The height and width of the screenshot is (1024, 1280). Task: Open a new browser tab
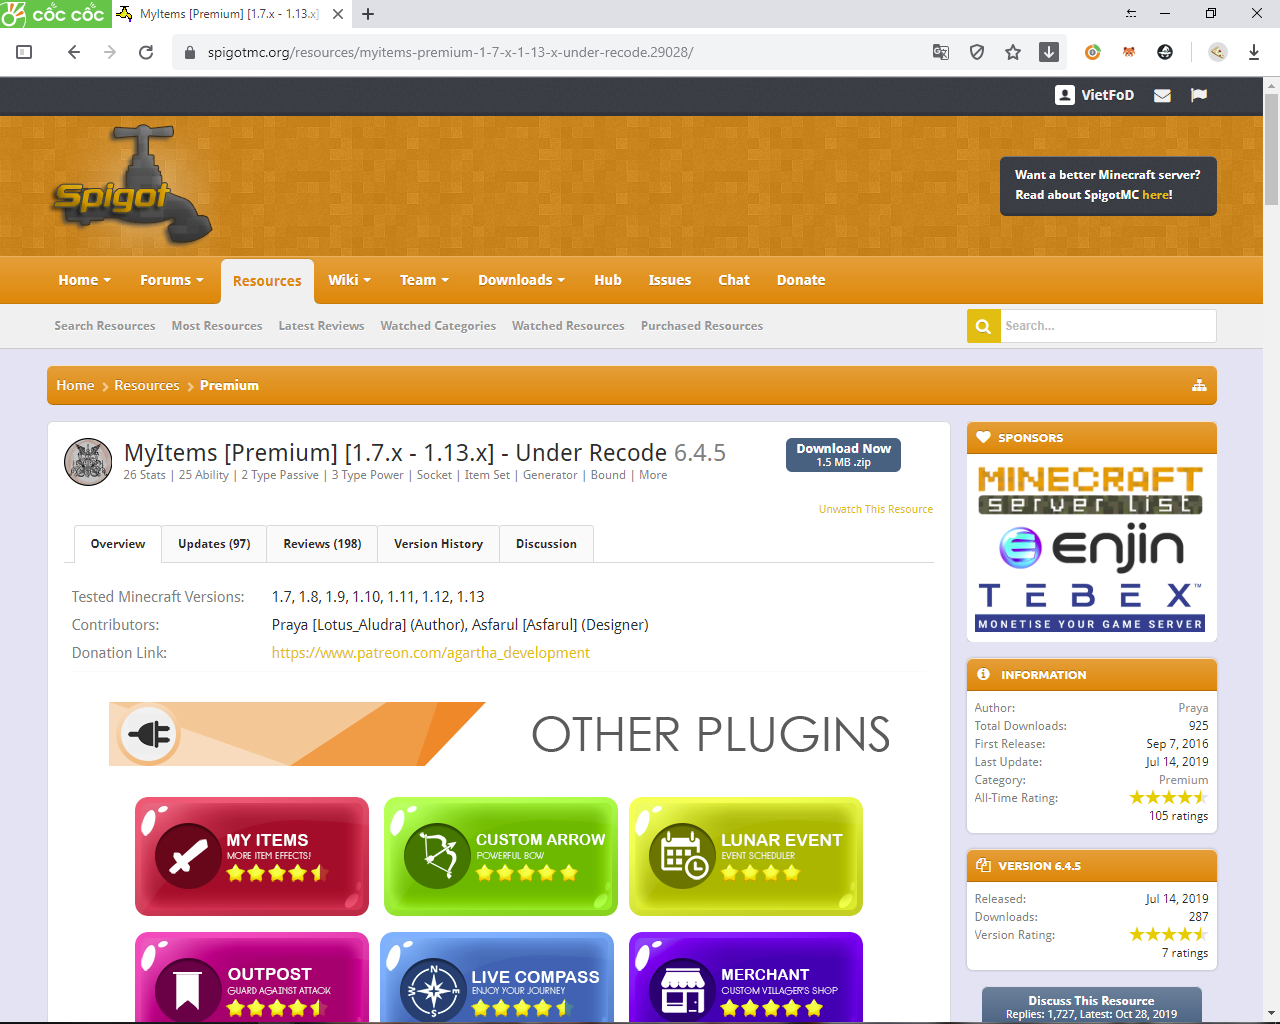[x=368, y=14]
